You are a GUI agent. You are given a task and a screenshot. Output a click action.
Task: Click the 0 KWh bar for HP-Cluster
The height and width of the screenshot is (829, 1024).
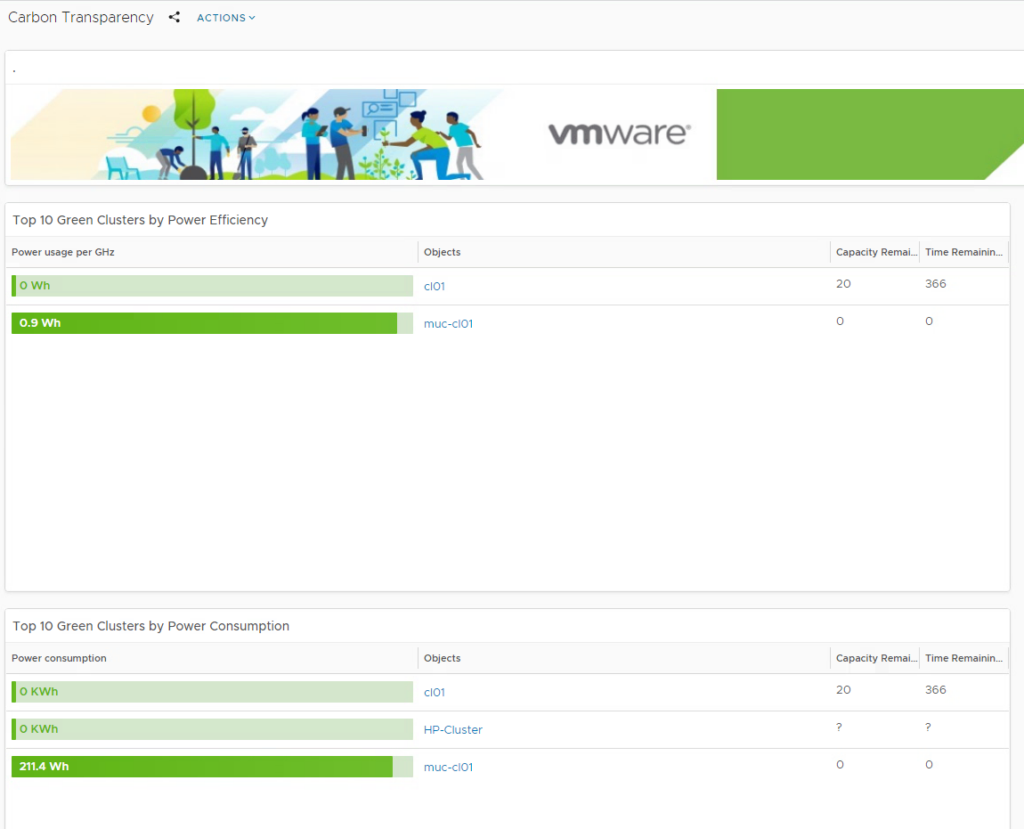tap(212, 730)
